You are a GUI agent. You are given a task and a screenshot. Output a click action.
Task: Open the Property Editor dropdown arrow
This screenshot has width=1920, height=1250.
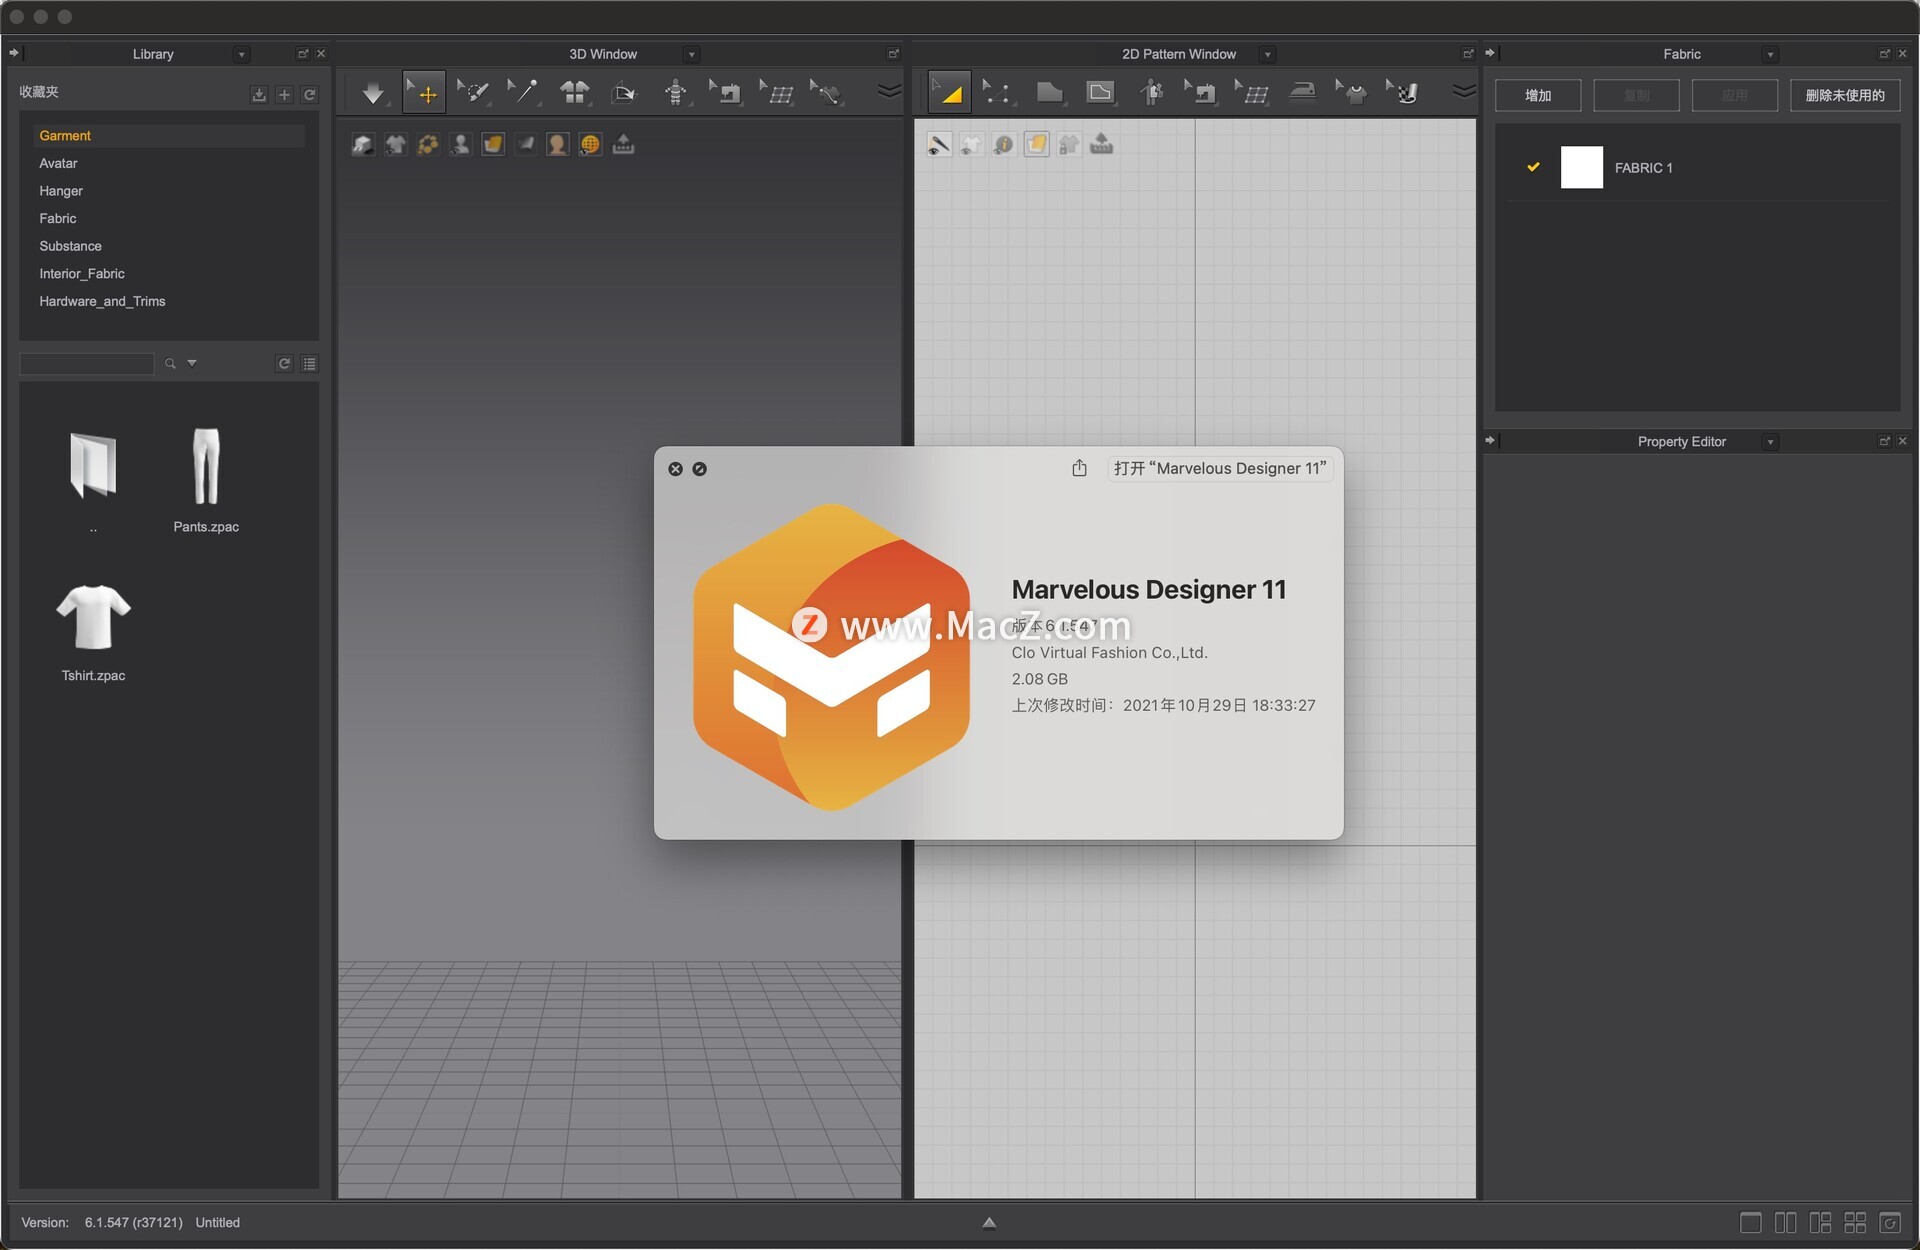[1770, 442]
